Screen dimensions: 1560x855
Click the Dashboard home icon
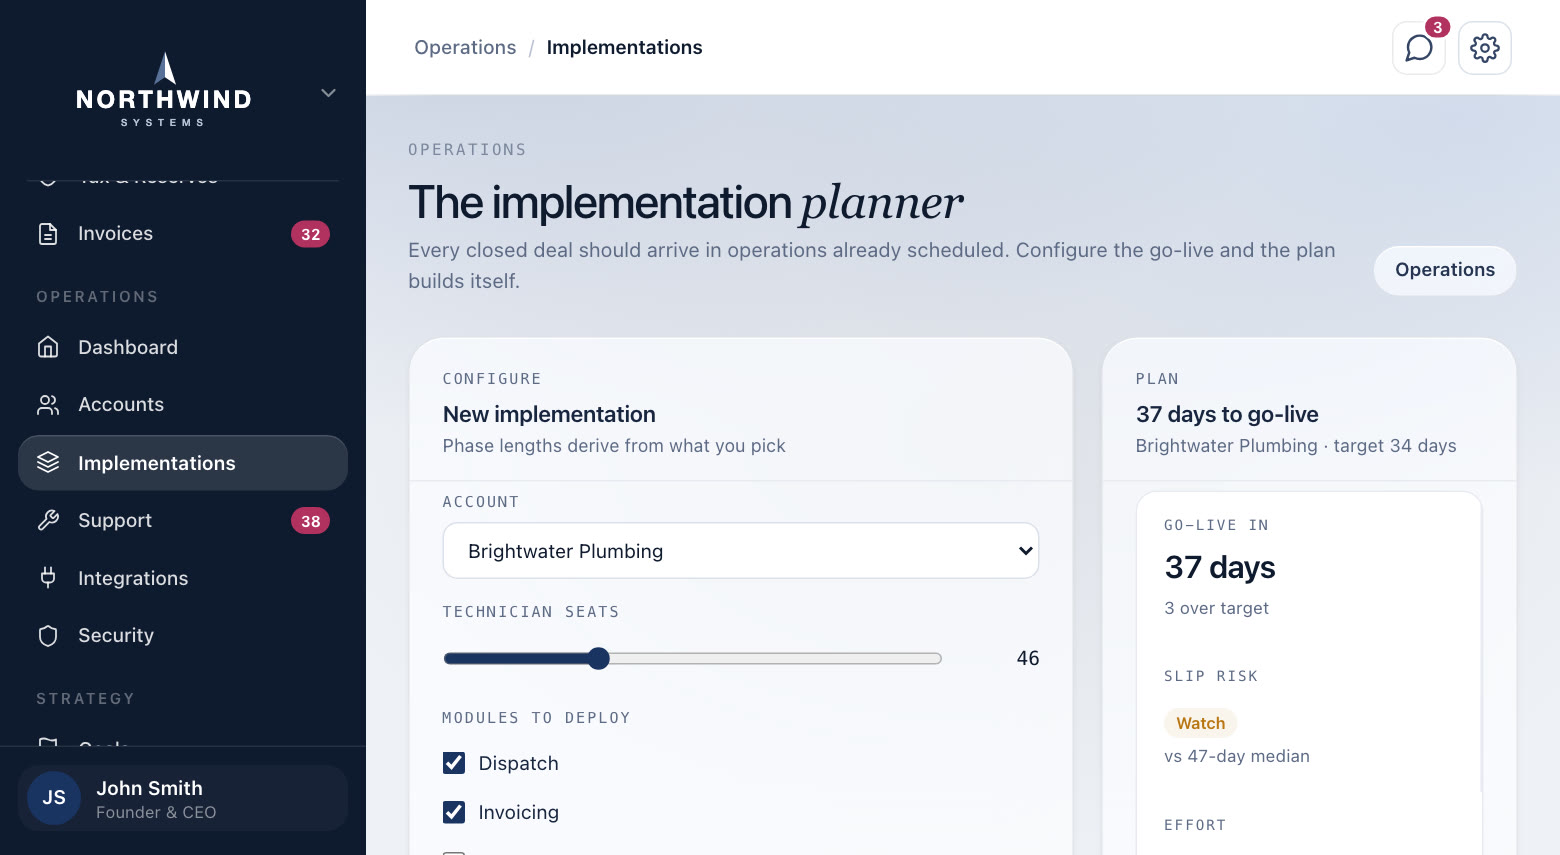point(48,347)
